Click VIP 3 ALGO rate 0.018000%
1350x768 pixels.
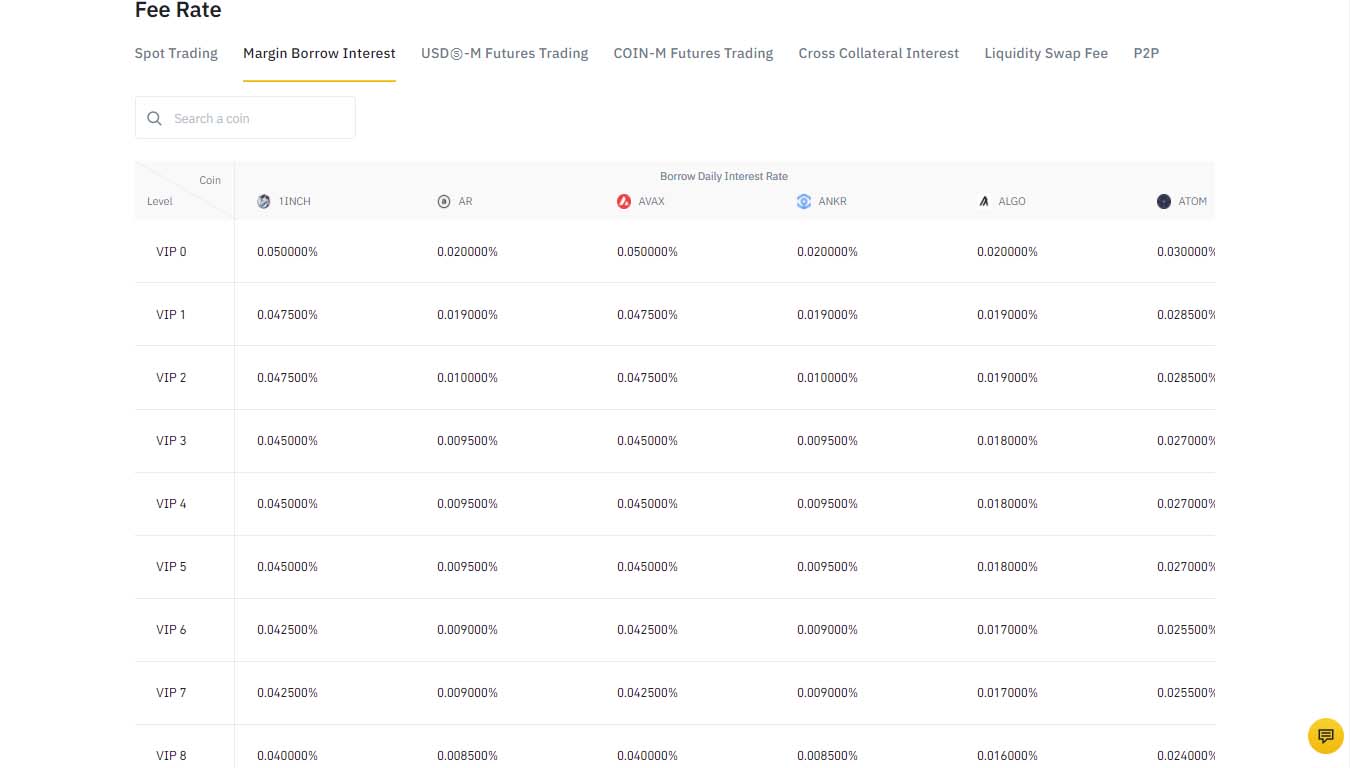pos(1007,441)
